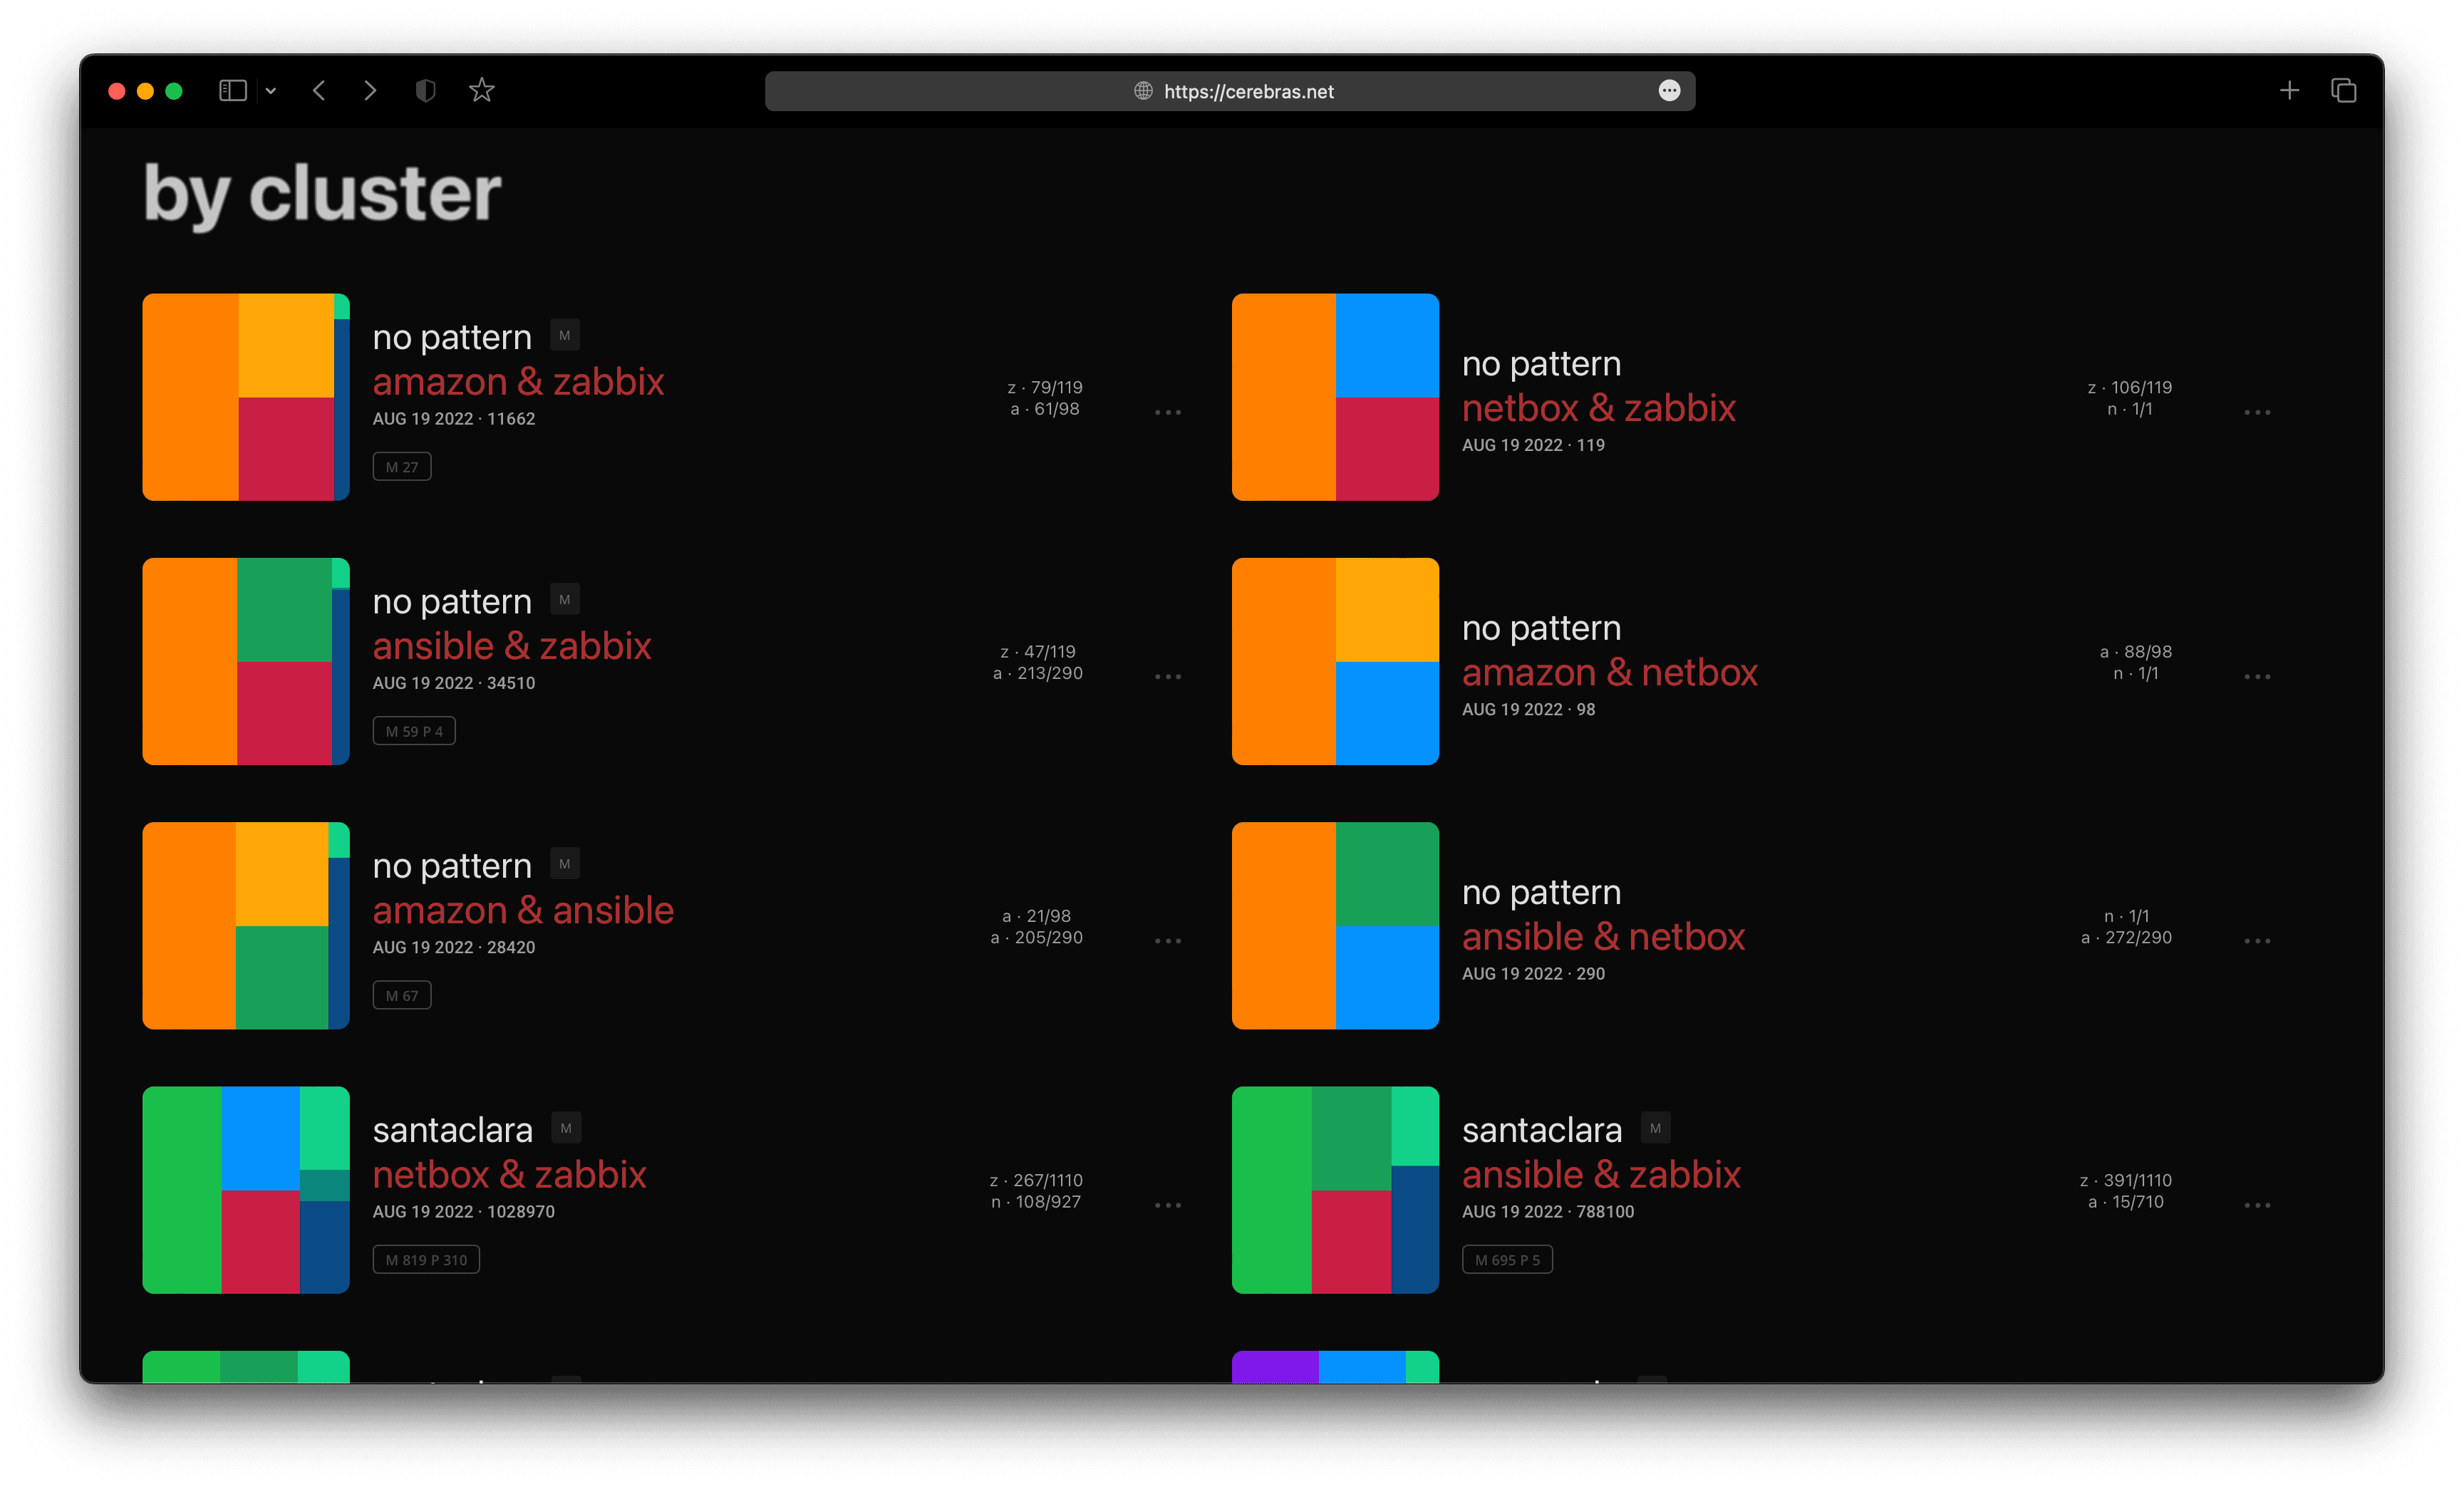Image resolution: width=2464 pixels, height=1489 pixels.
Task: Open more options for amazon & zabbix
Action: 1168,412
